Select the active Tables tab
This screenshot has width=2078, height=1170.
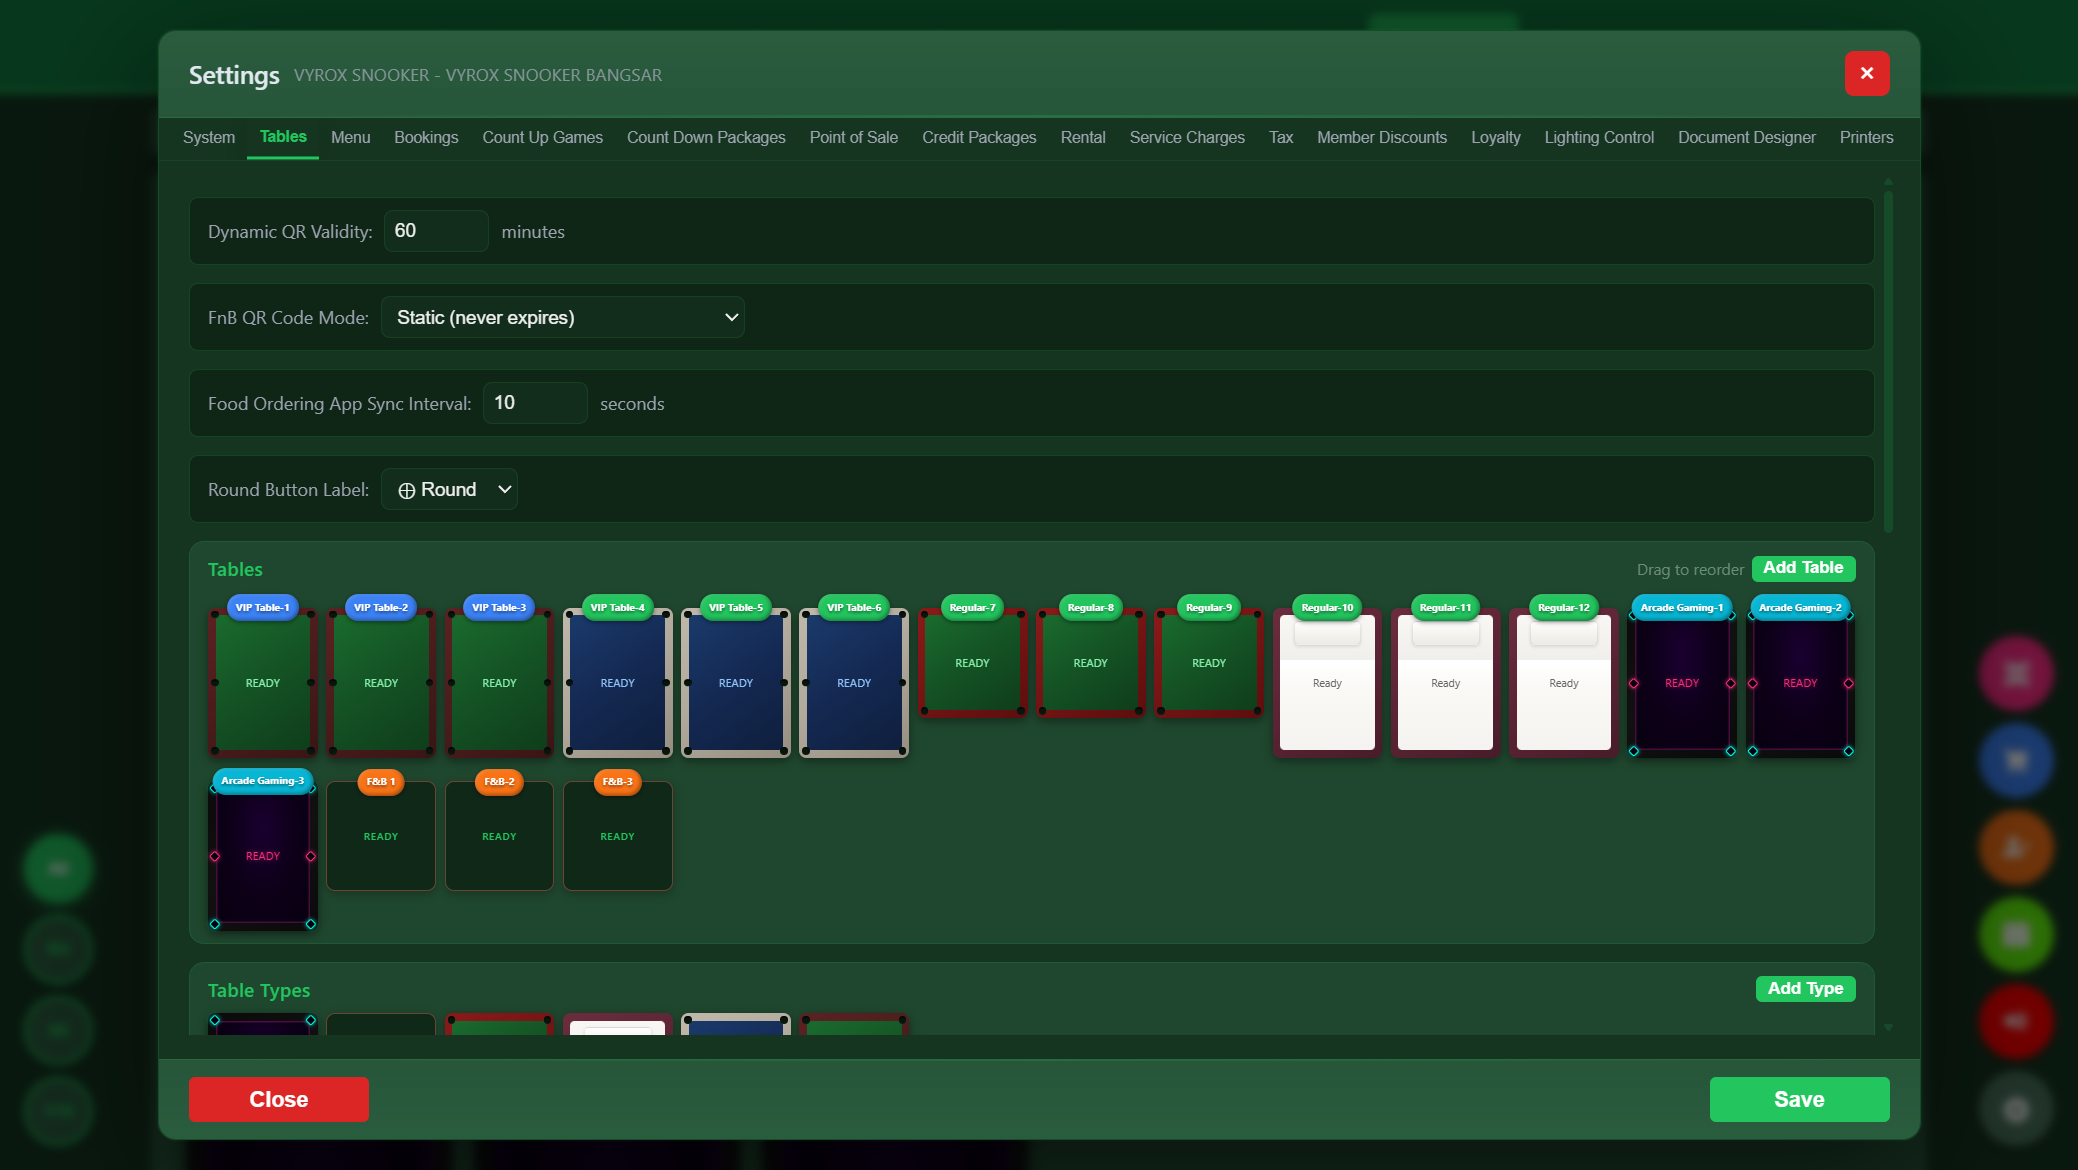click(x=283, y=137)
